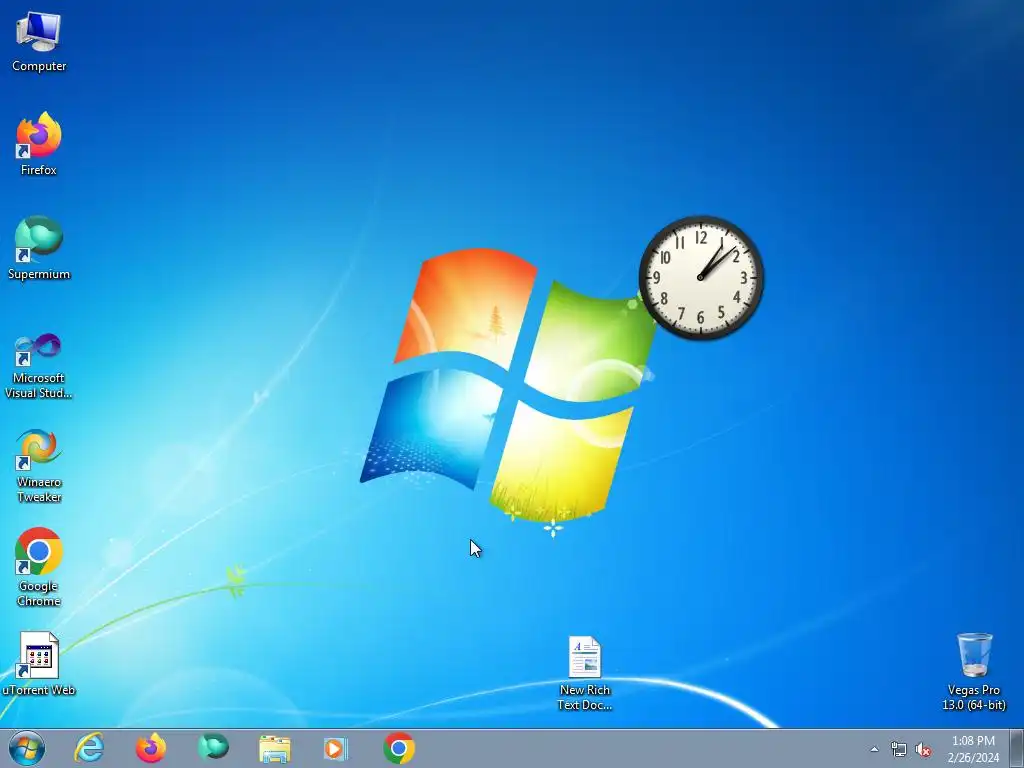1024x768 pixels.
Task: Open the taskbar clock showing 1:08 PM
Action: (973, 749)
